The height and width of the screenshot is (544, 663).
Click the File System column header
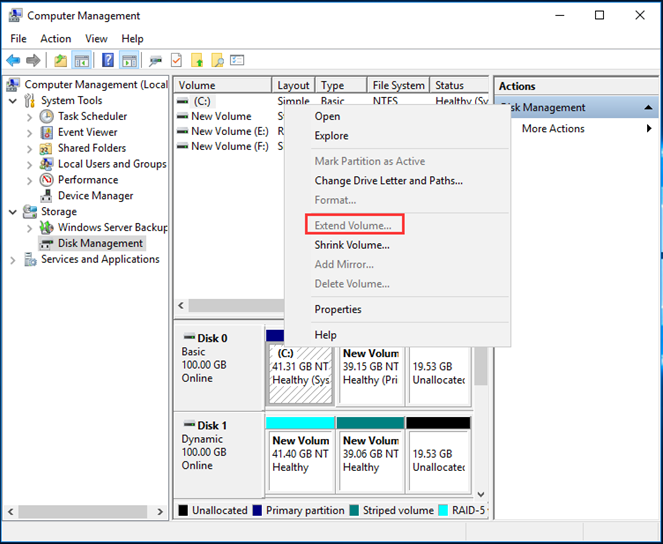click(399, 85)
